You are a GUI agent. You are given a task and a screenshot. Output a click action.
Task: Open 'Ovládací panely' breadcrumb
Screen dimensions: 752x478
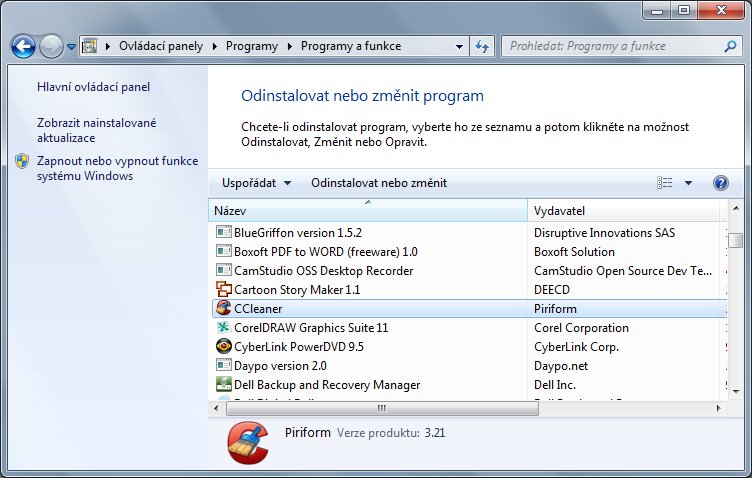[161, 46]
